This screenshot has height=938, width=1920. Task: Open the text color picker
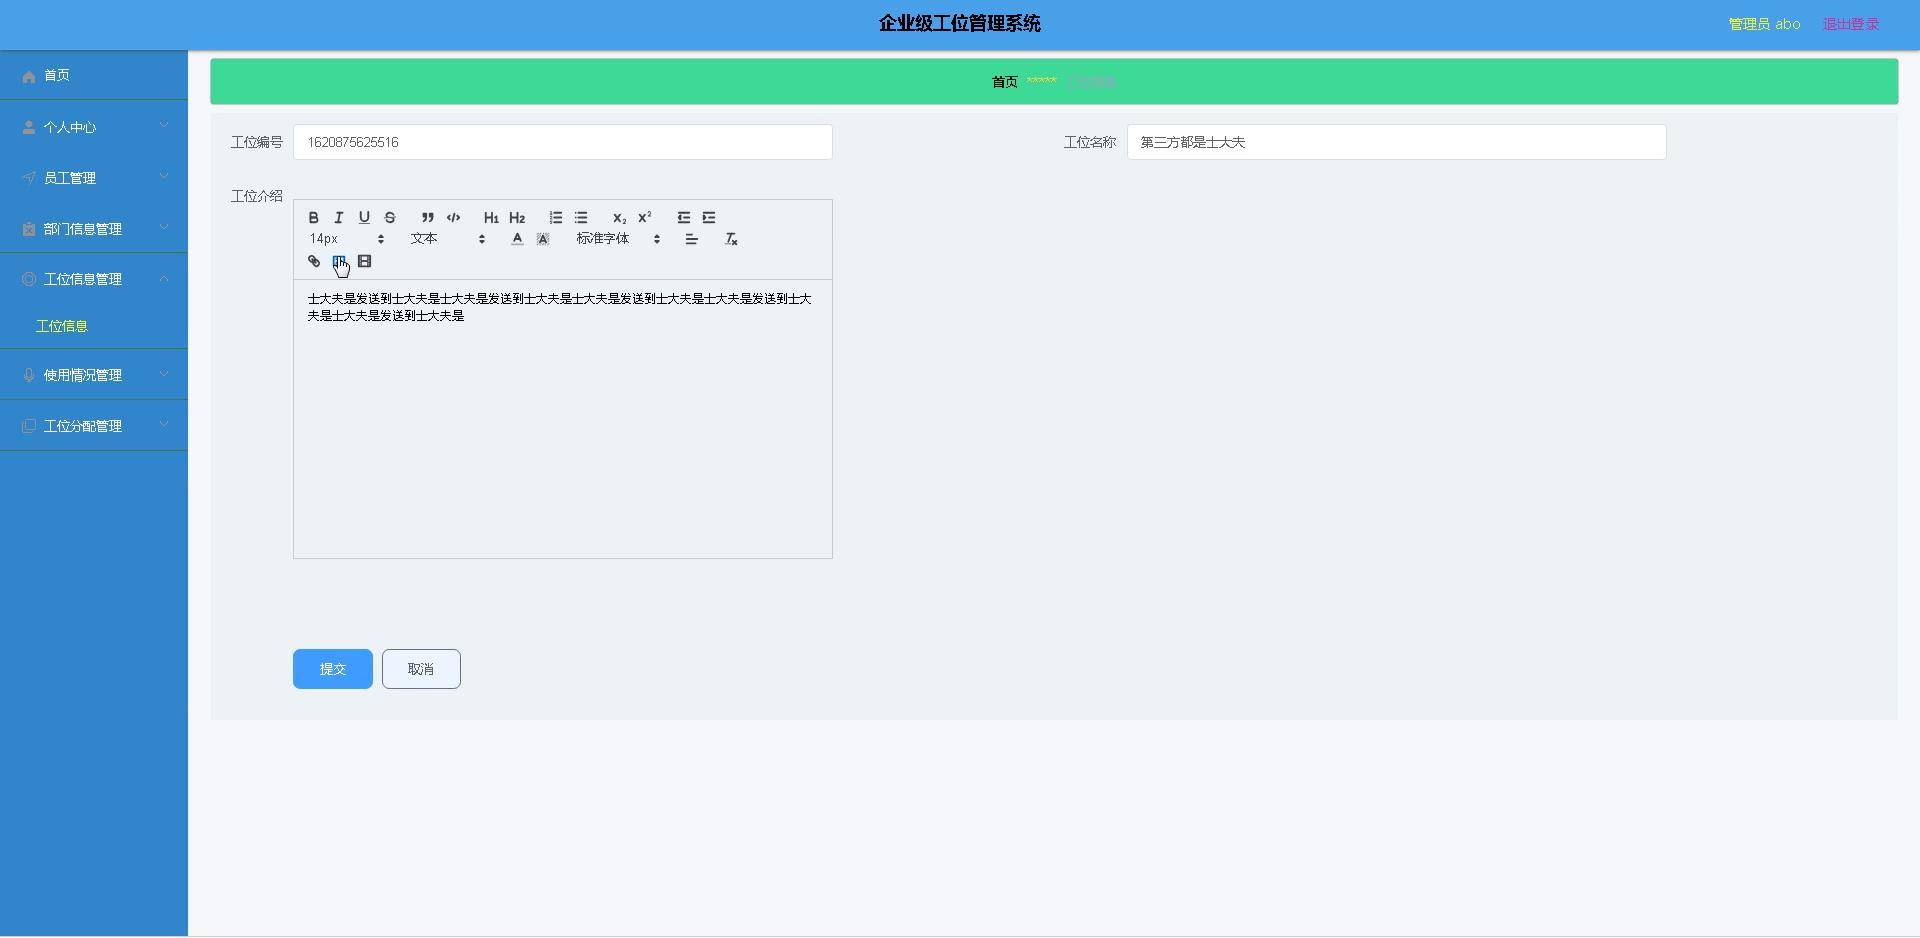[x=517, y=239]
